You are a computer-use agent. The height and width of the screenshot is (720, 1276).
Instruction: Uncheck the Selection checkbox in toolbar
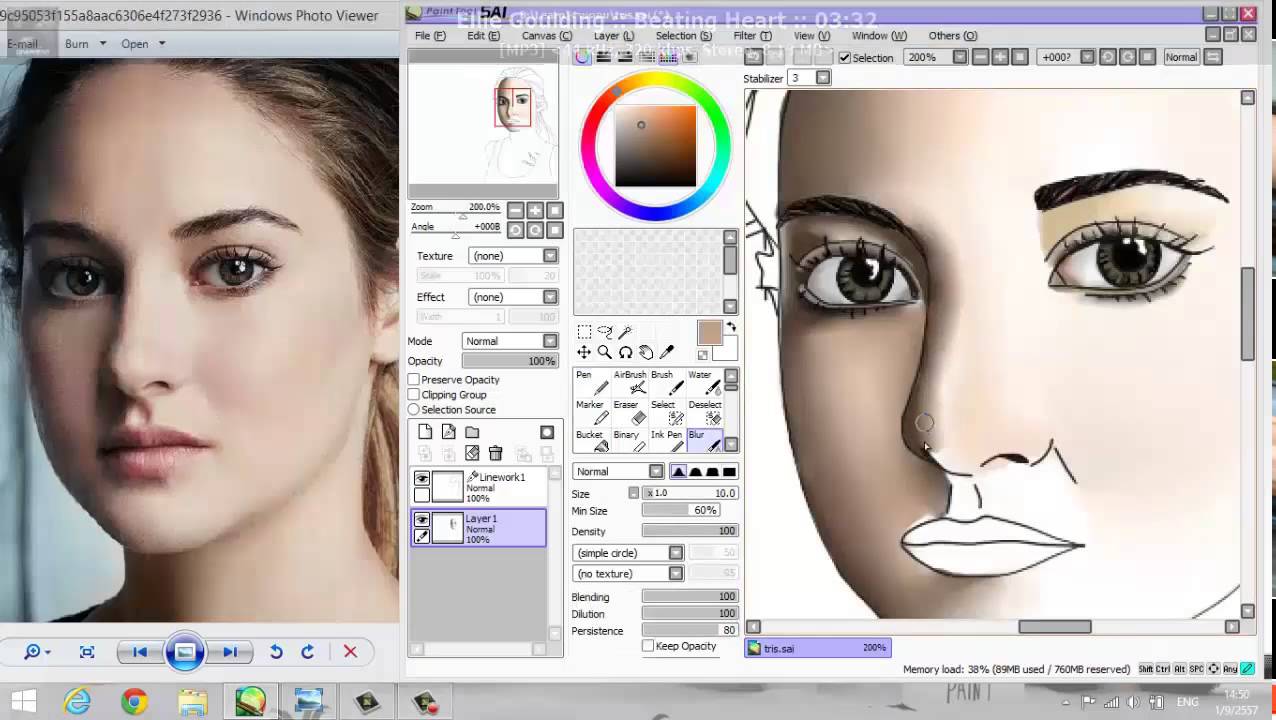pos(845,58)
